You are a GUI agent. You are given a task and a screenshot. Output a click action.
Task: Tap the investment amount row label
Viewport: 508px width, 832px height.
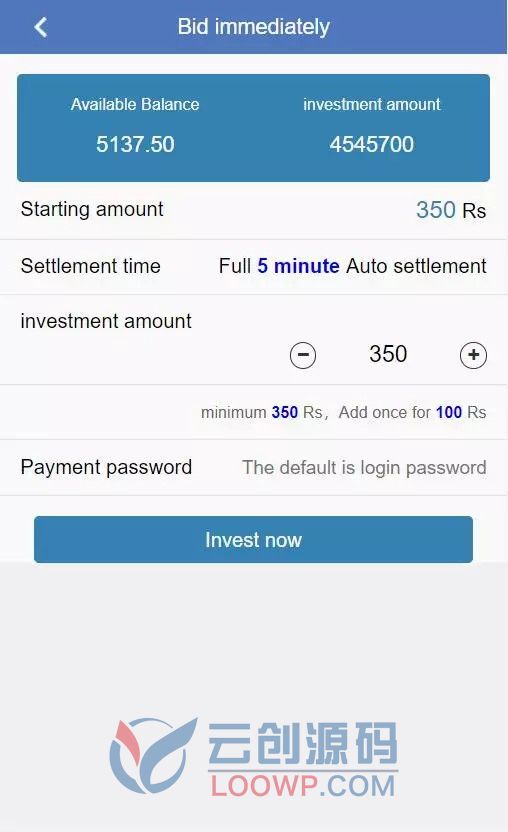pos(106,321)
